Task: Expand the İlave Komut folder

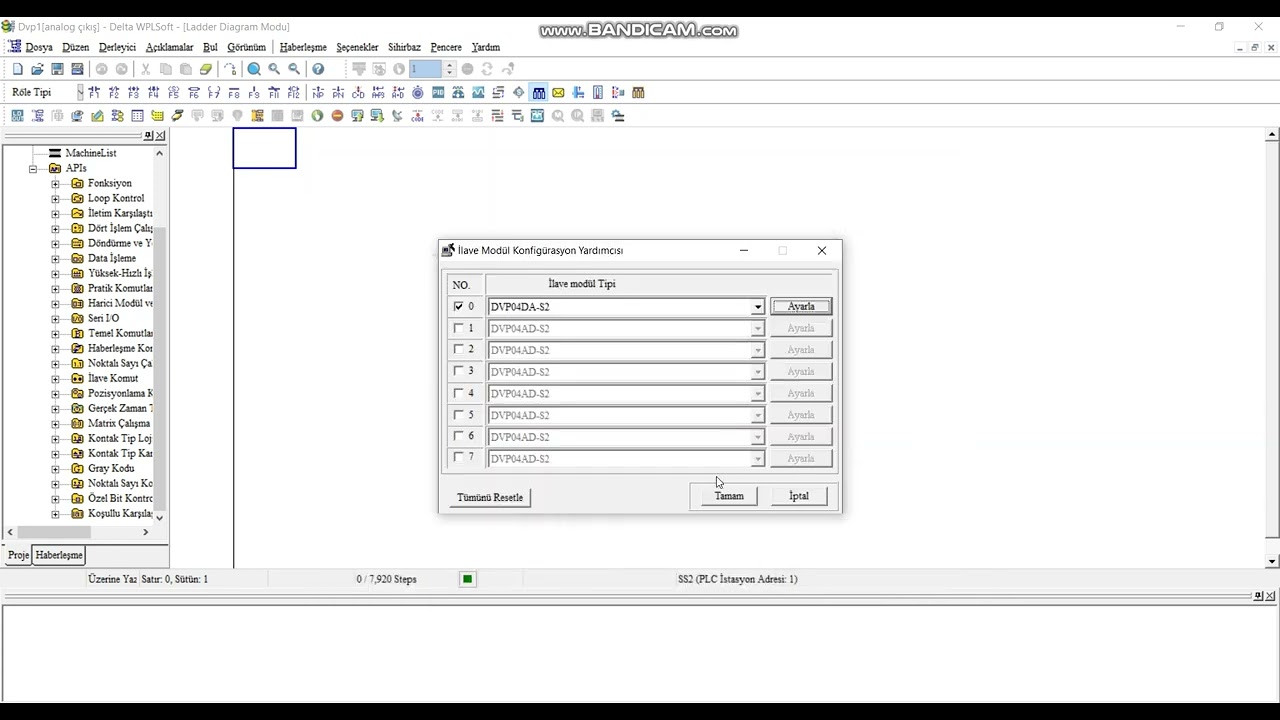Action: (x=55, y=378)
